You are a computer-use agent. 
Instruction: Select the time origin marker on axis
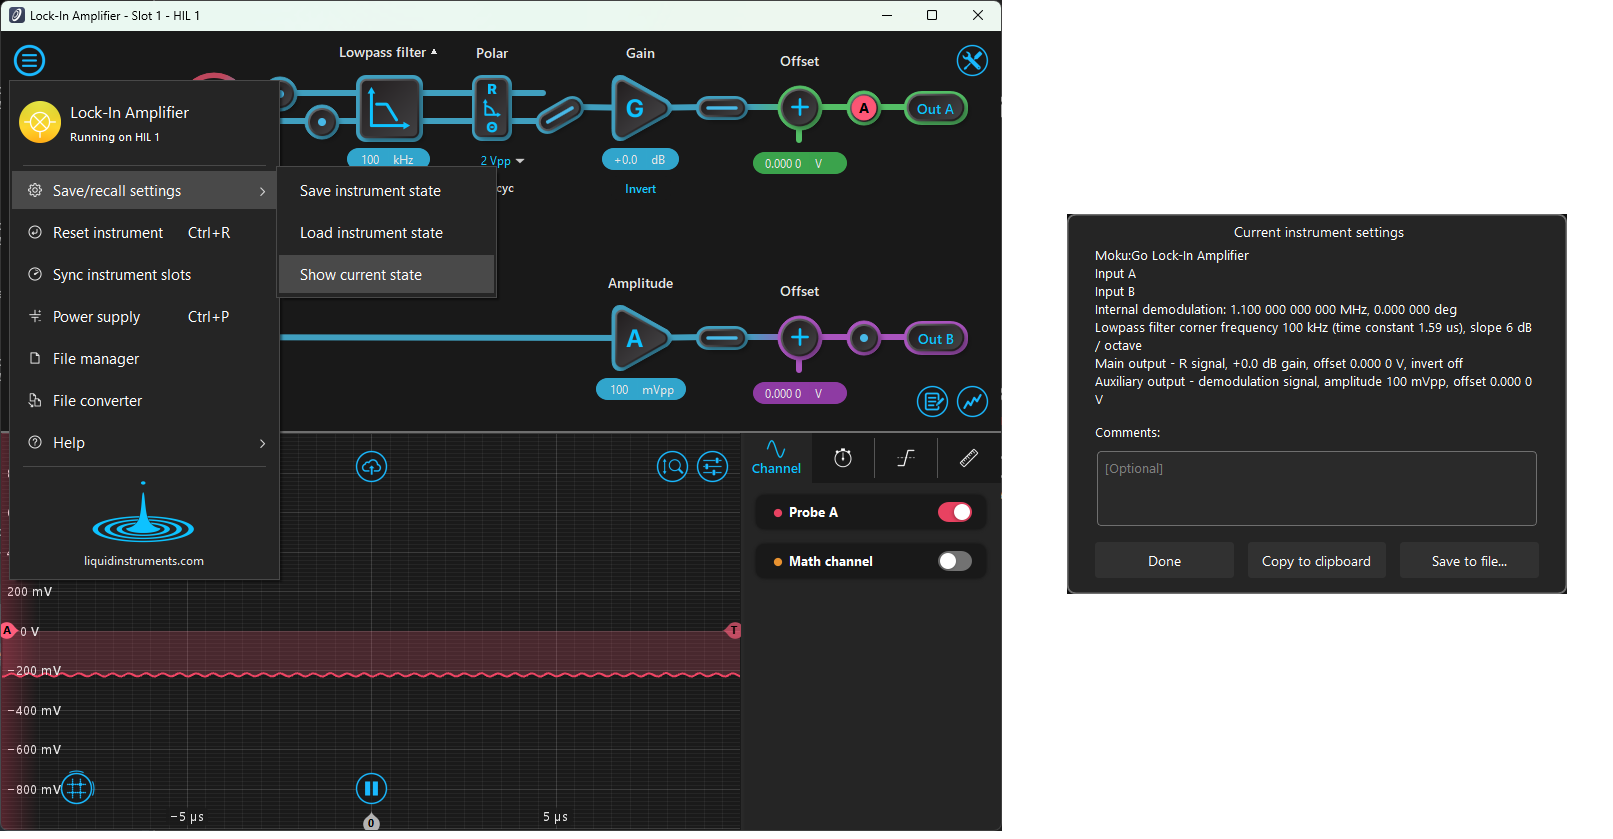coord(371,822)
